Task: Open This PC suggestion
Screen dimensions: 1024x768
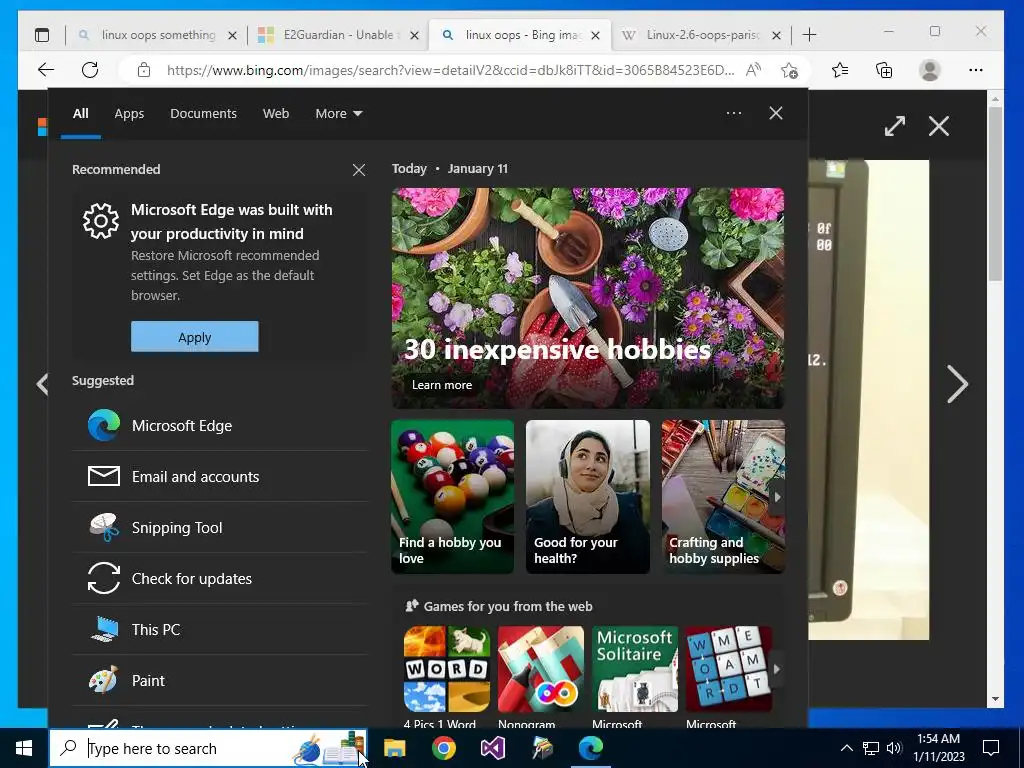Action: point(220,630)
